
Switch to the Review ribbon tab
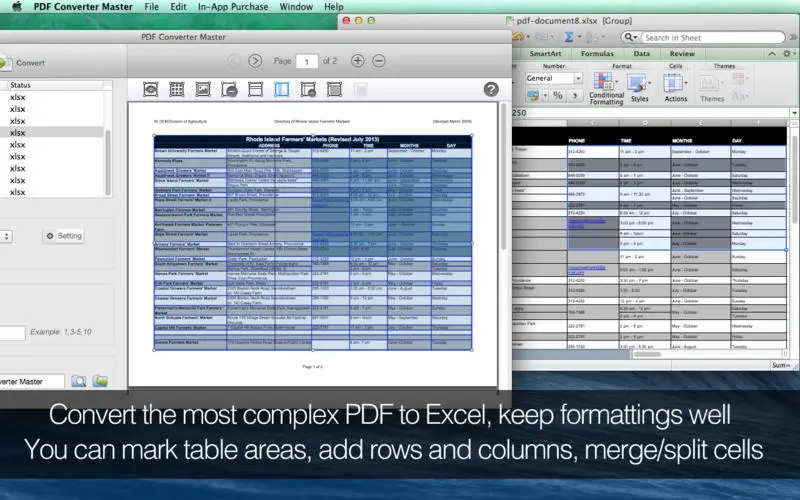click(682, 54)
